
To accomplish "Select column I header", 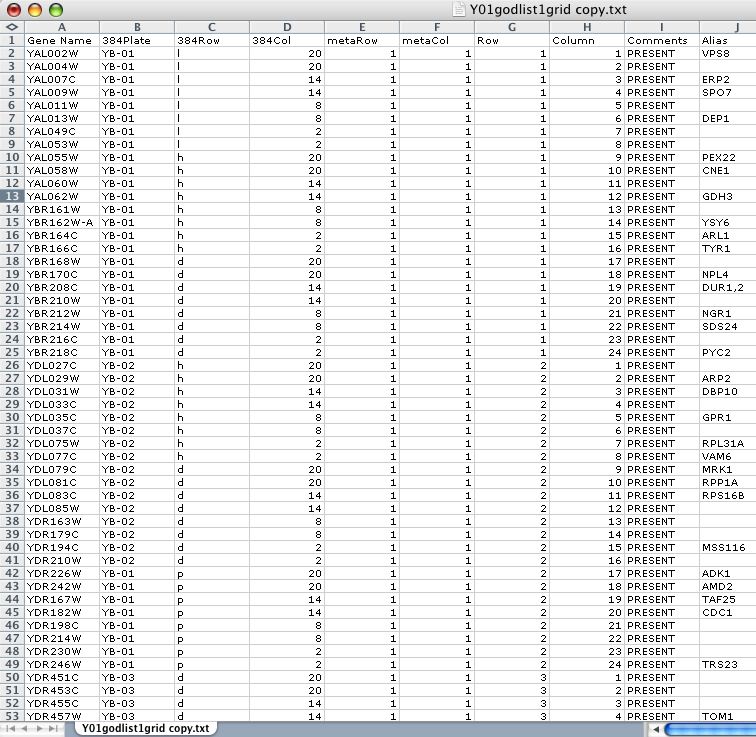I will coord(661,27).
